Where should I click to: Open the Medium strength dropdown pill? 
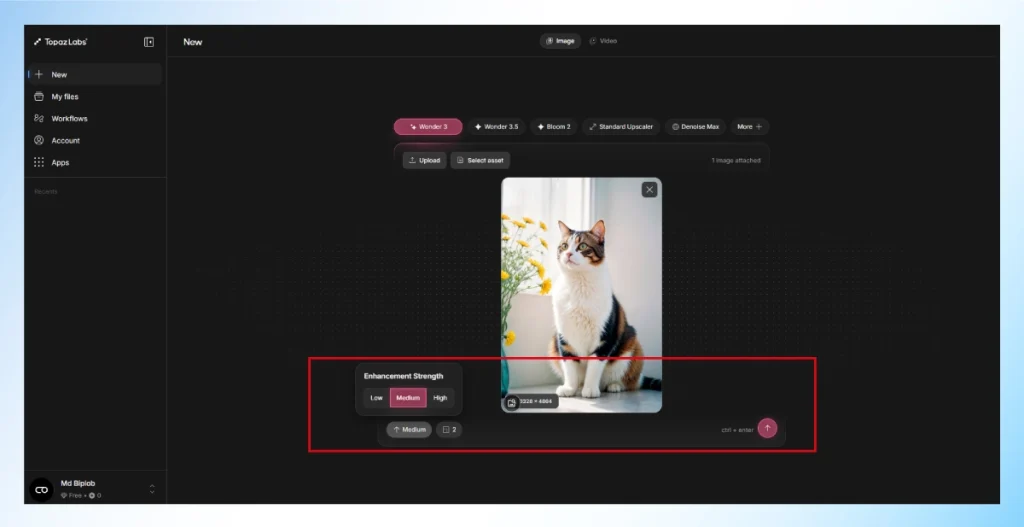(409, 430)
